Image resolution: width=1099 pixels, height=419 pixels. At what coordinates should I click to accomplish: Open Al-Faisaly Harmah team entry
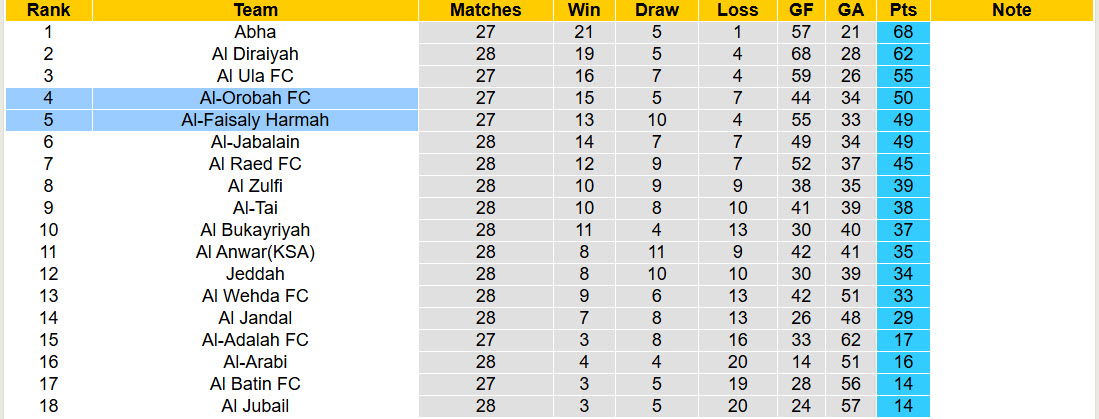pyautogui.click(x=255, y=120)
